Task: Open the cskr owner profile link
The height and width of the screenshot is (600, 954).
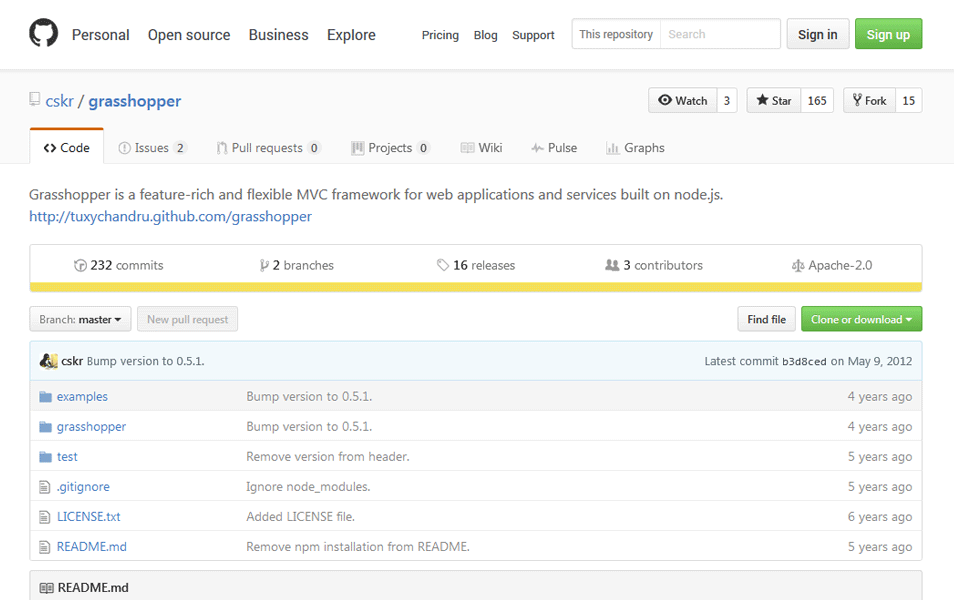Action: click(59, 101)
